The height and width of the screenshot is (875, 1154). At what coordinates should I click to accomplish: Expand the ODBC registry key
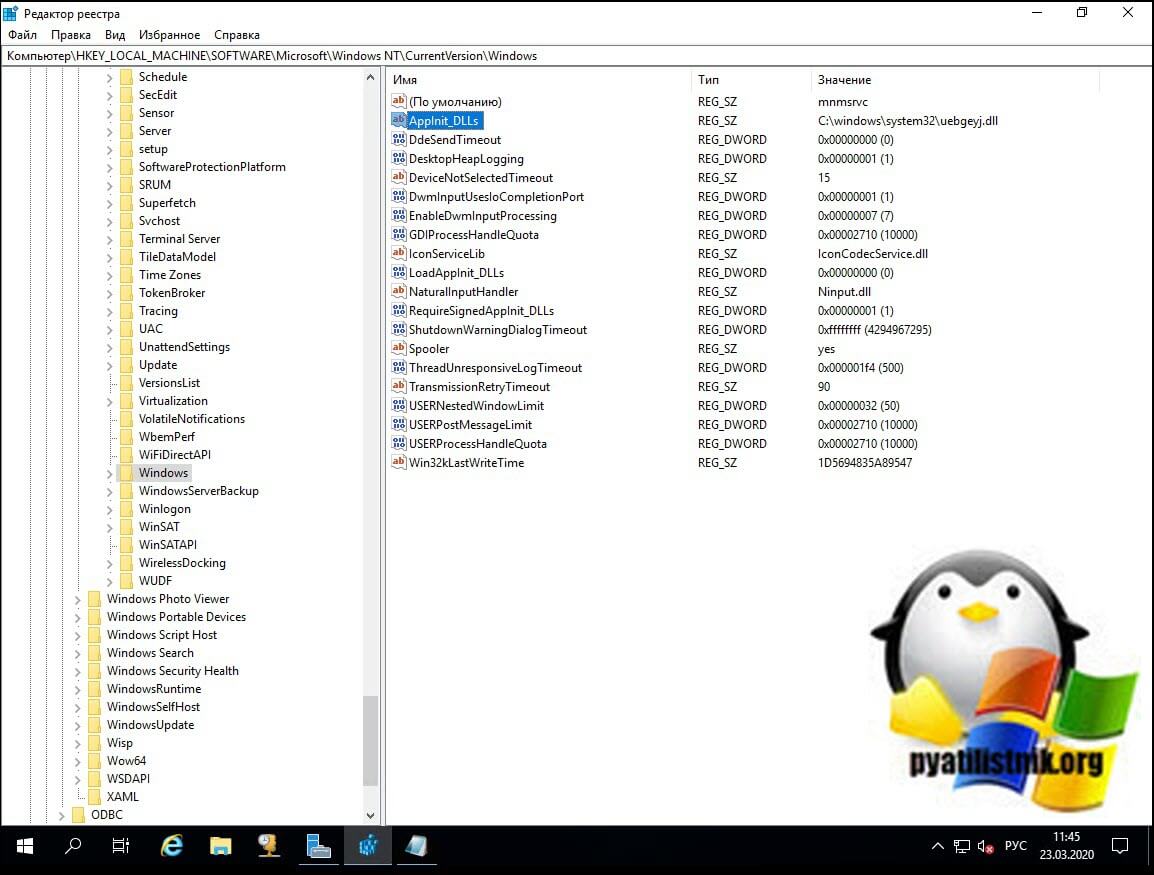point(62,815)
